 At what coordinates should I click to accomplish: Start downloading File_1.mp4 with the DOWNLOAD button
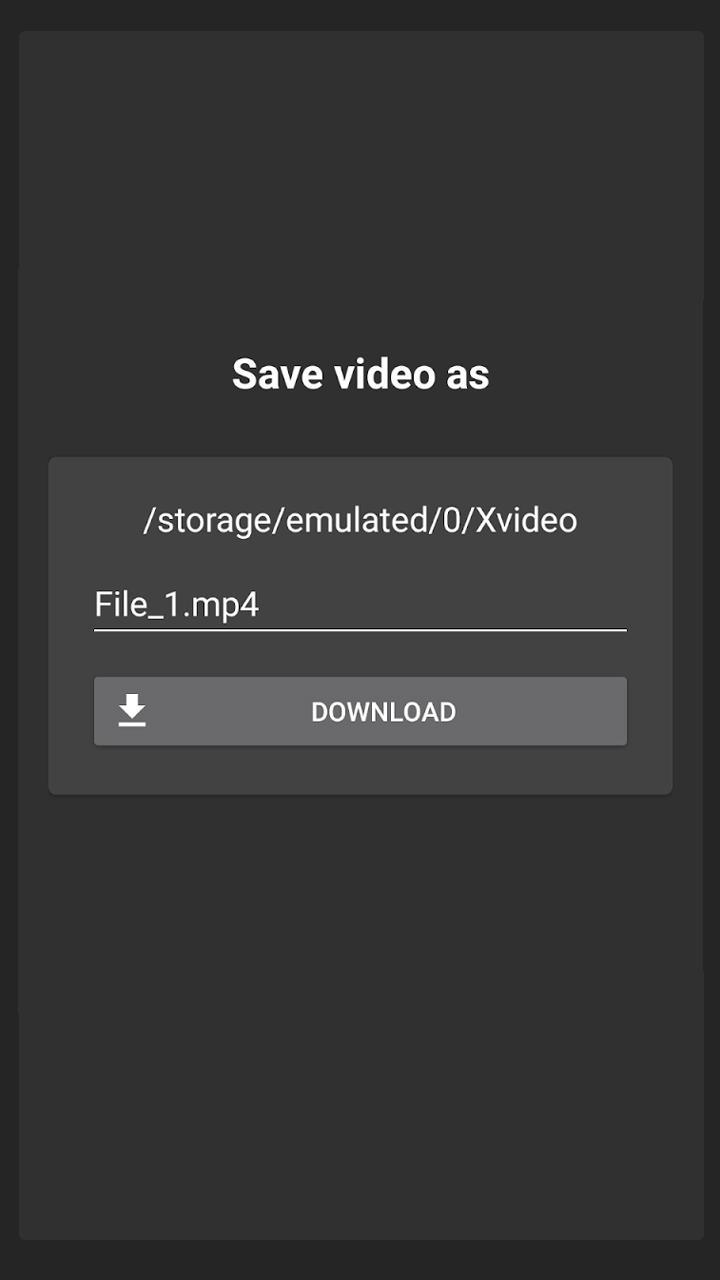(x=360, y=711)
